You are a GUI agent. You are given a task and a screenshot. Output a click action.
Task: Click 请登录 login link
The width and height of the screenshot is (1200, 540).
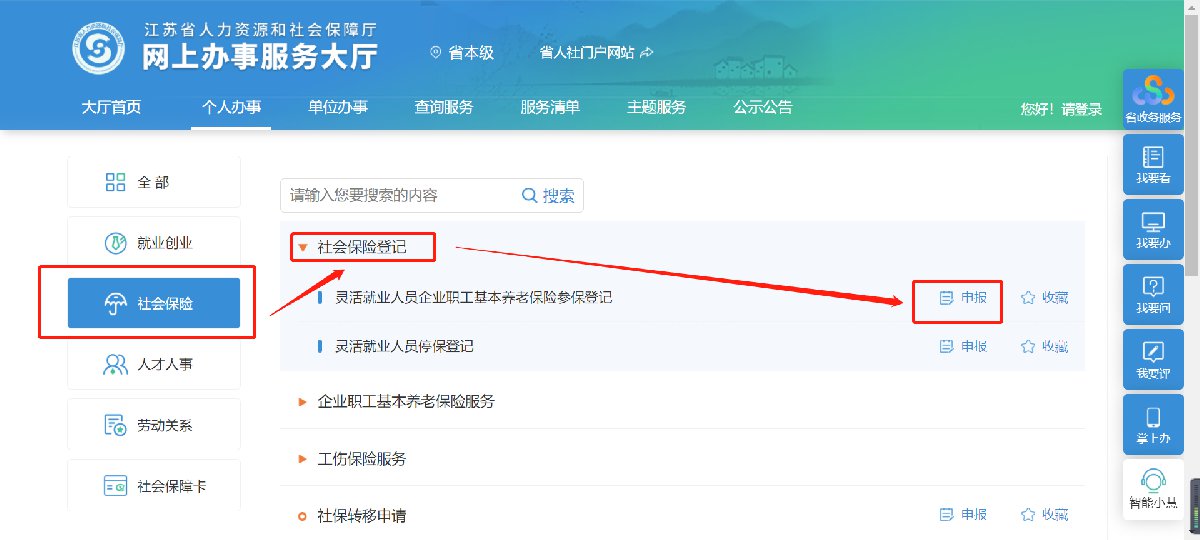[x=1082, y=109]
